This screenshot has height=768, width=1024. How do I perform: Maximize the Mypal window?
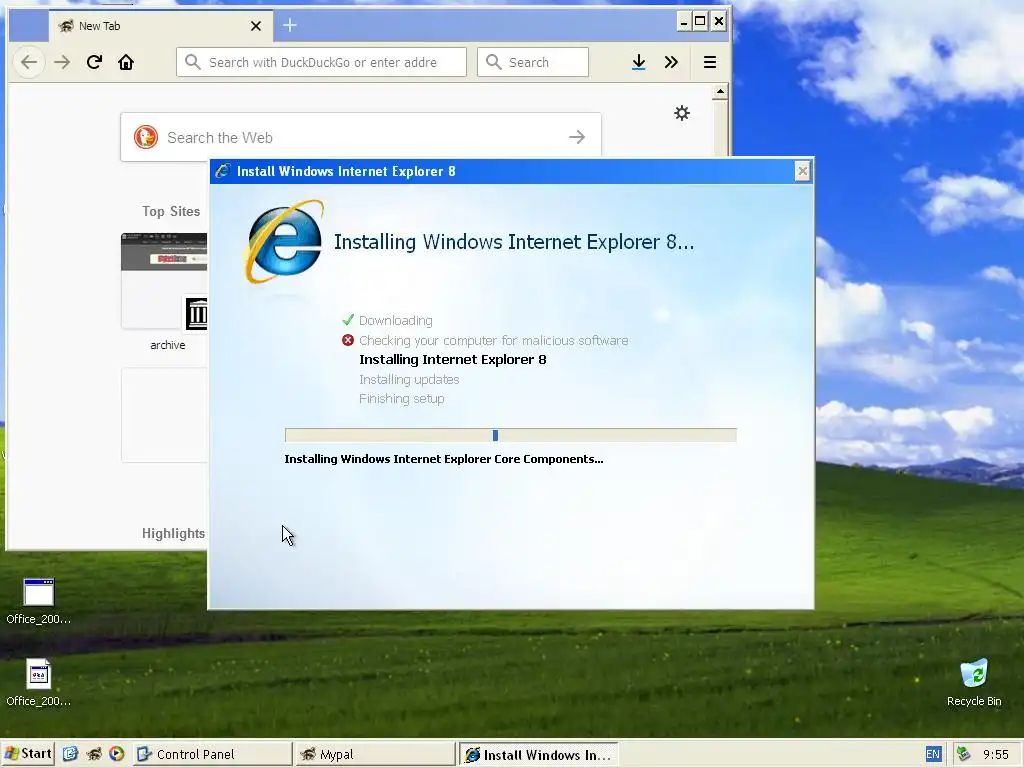pyautogui.click(x=700, y=22)
